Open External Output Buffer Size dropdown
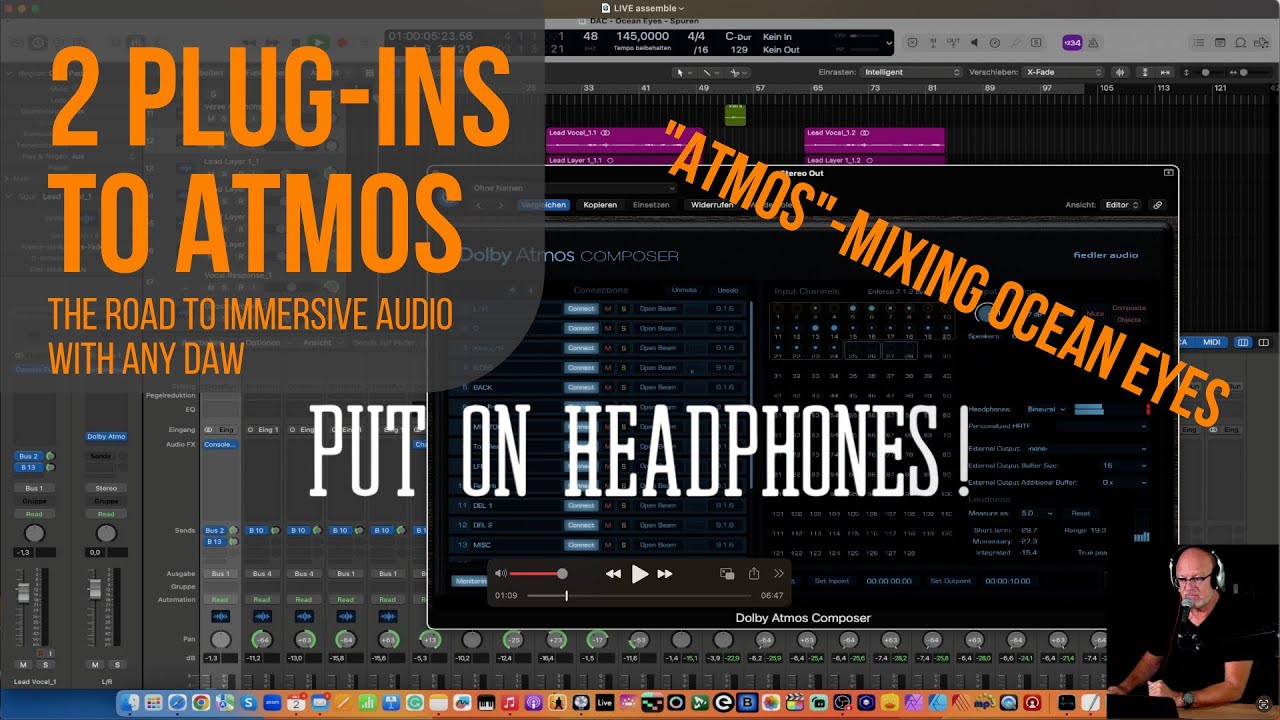 click(x=1123, y=466)
